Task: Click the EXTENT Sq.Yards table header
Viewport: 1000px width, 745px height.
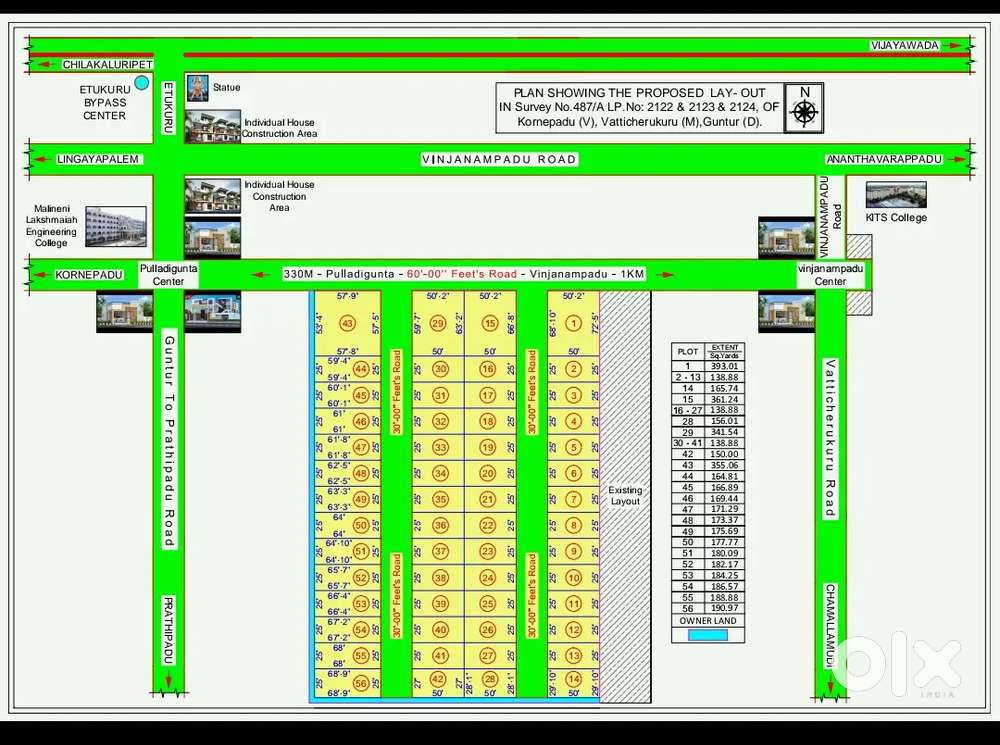Action: (x=725, y=351)
